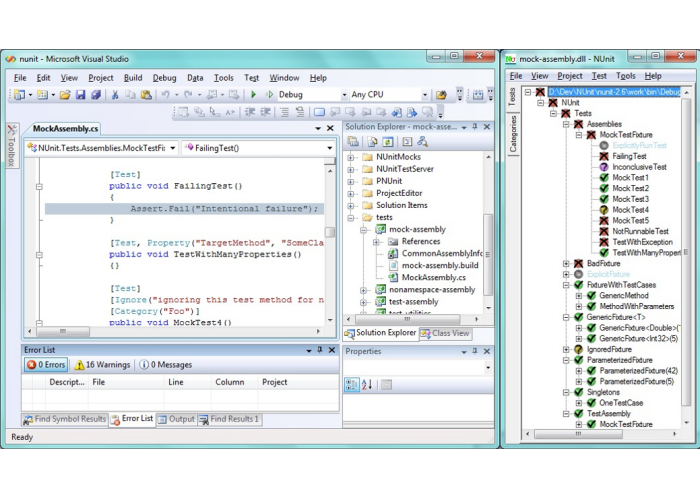Switch to the Output tab
700x500 pixels.
(x=177, y=419)
